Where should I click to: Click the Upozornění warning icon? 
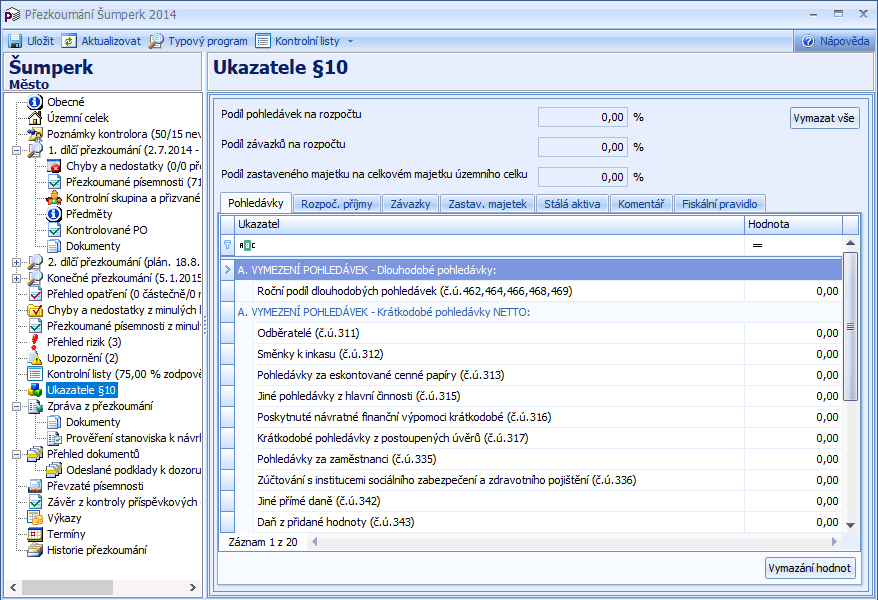(x=35, y=358)
